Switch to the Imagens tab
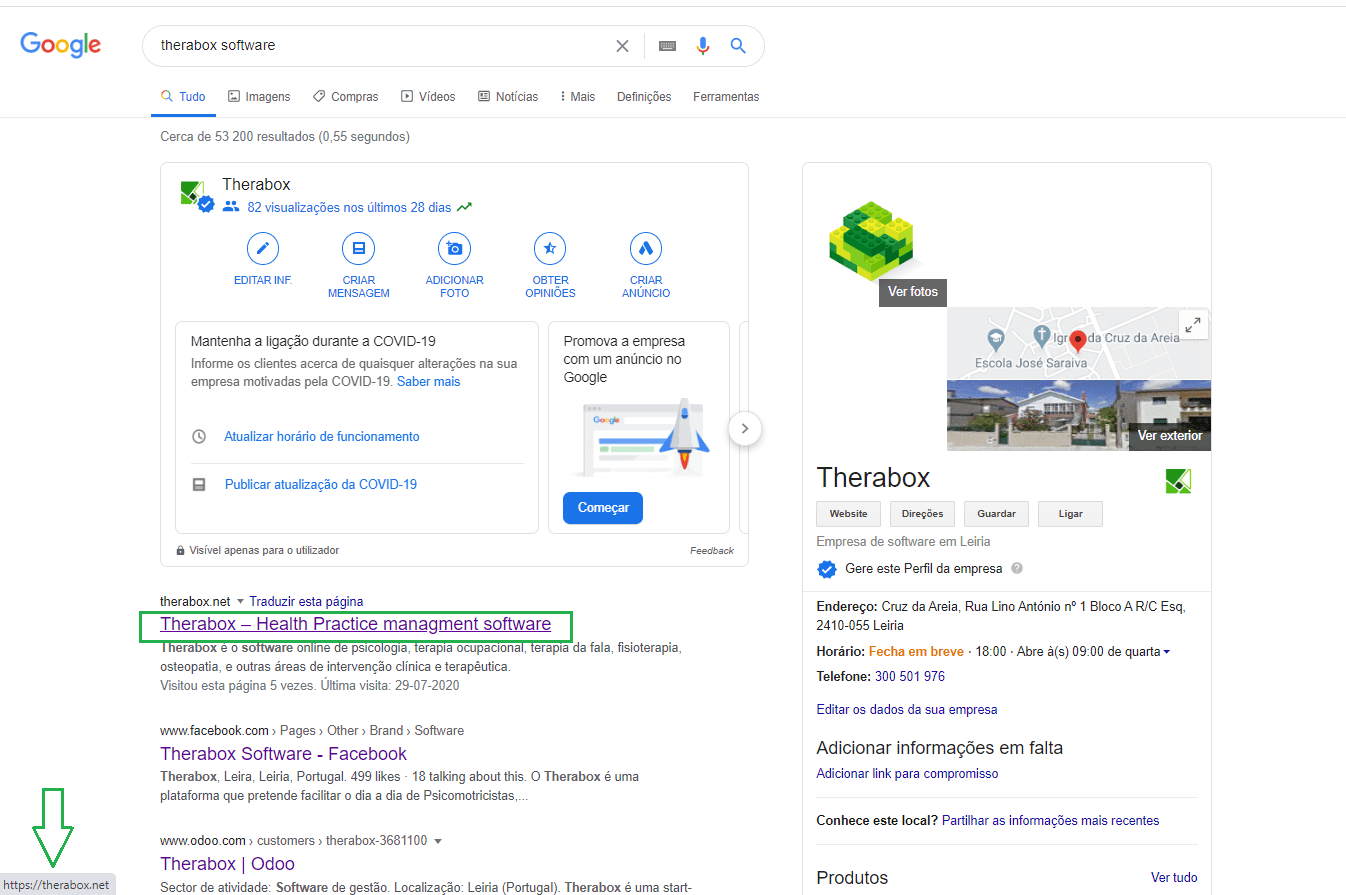Screen dimensions: 1346x895 coord(259,97)
